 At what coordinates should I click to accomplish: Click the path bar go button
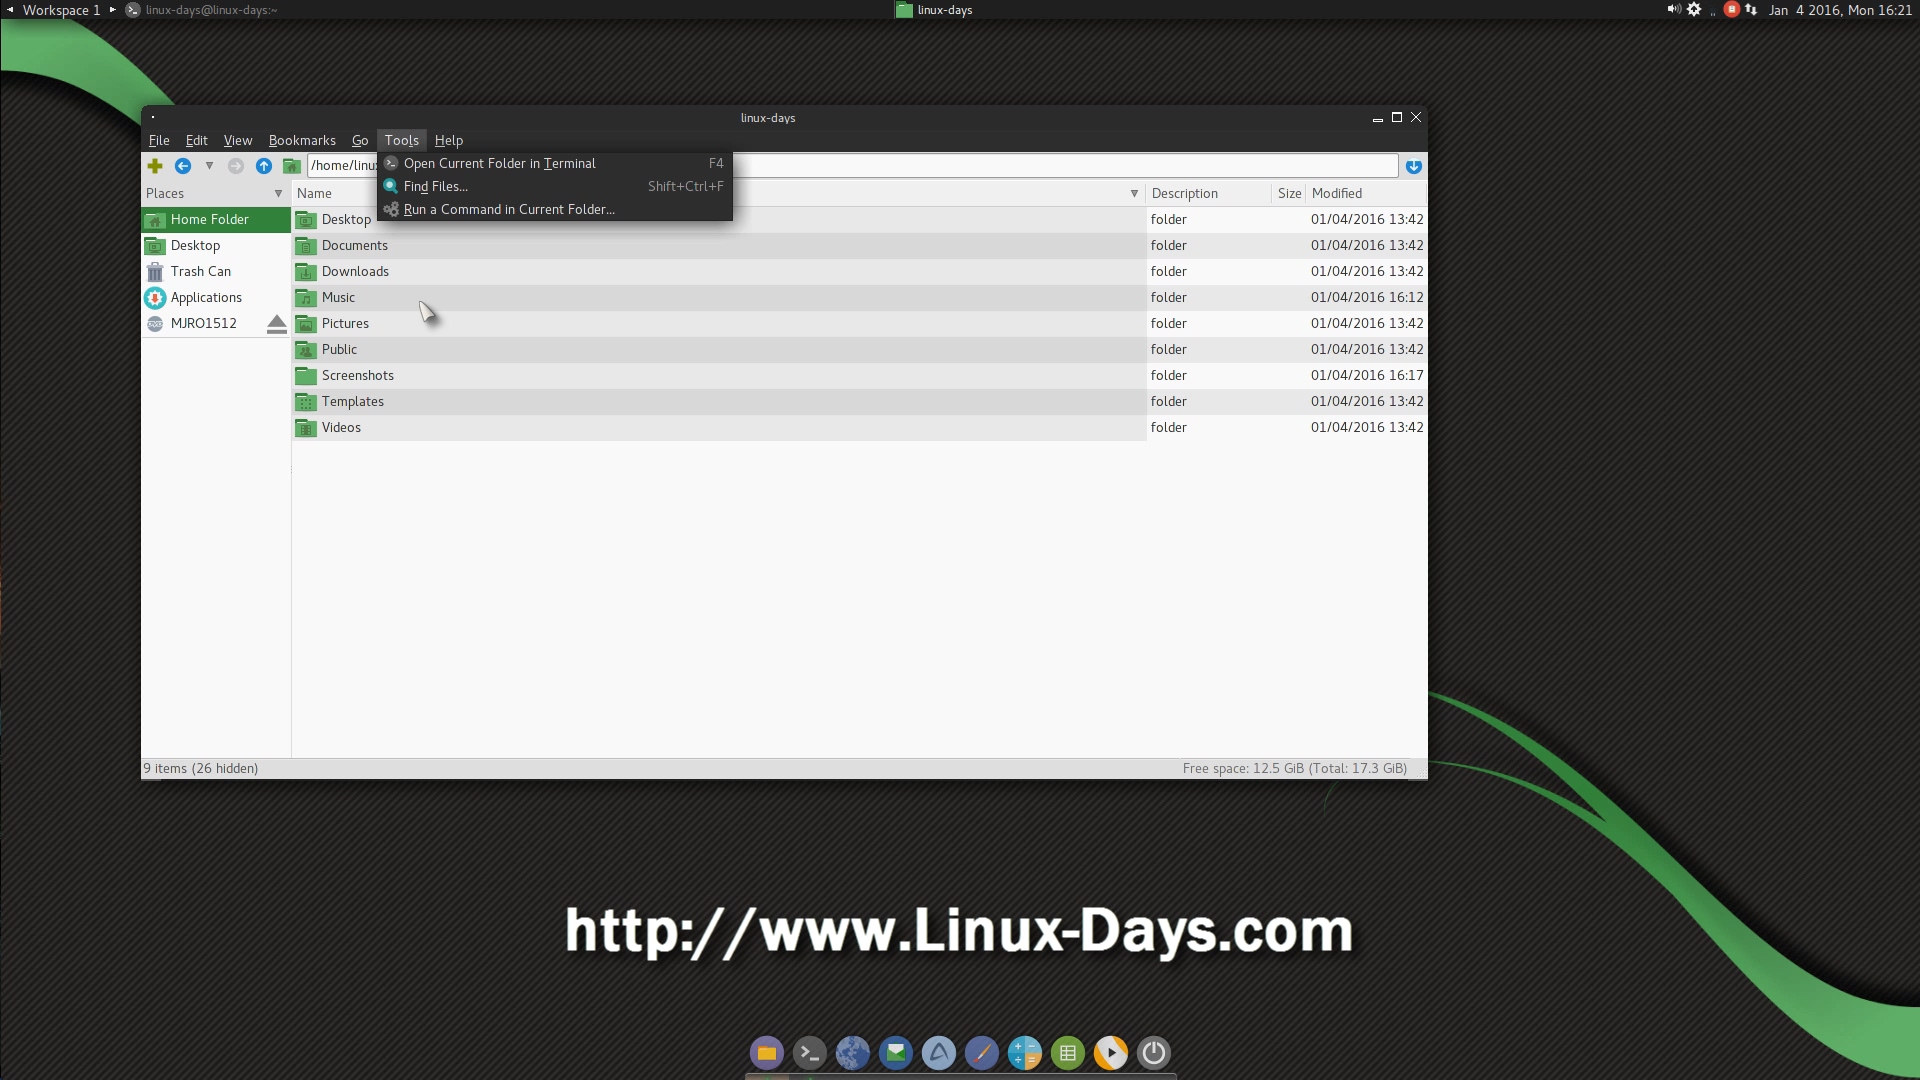click(1414, 166)
